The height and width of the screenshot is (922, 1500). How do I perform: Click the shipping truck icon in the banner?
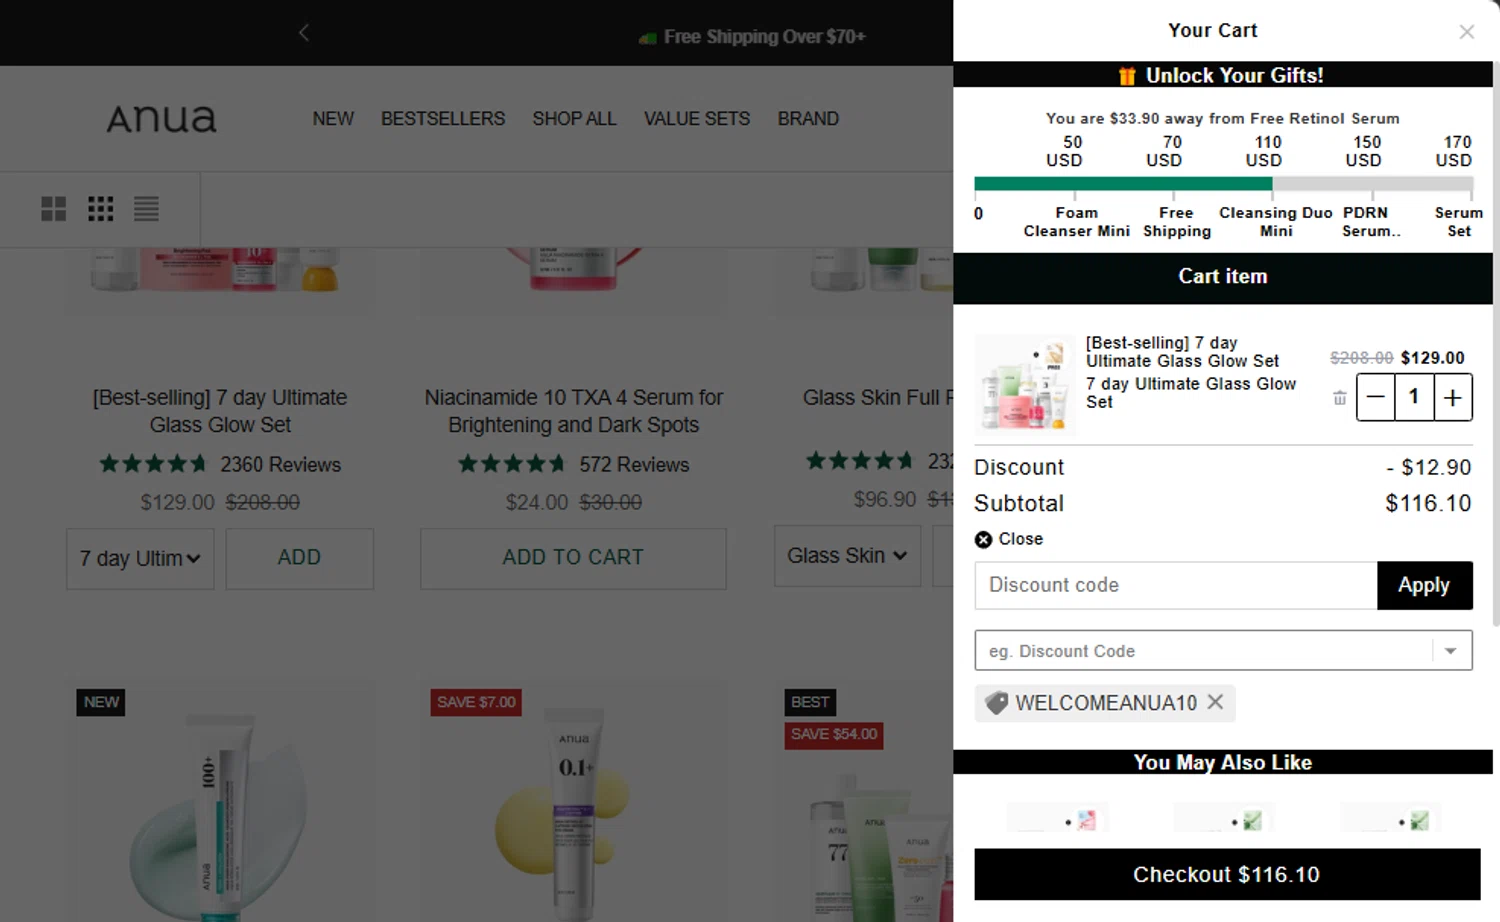(648, 38)
